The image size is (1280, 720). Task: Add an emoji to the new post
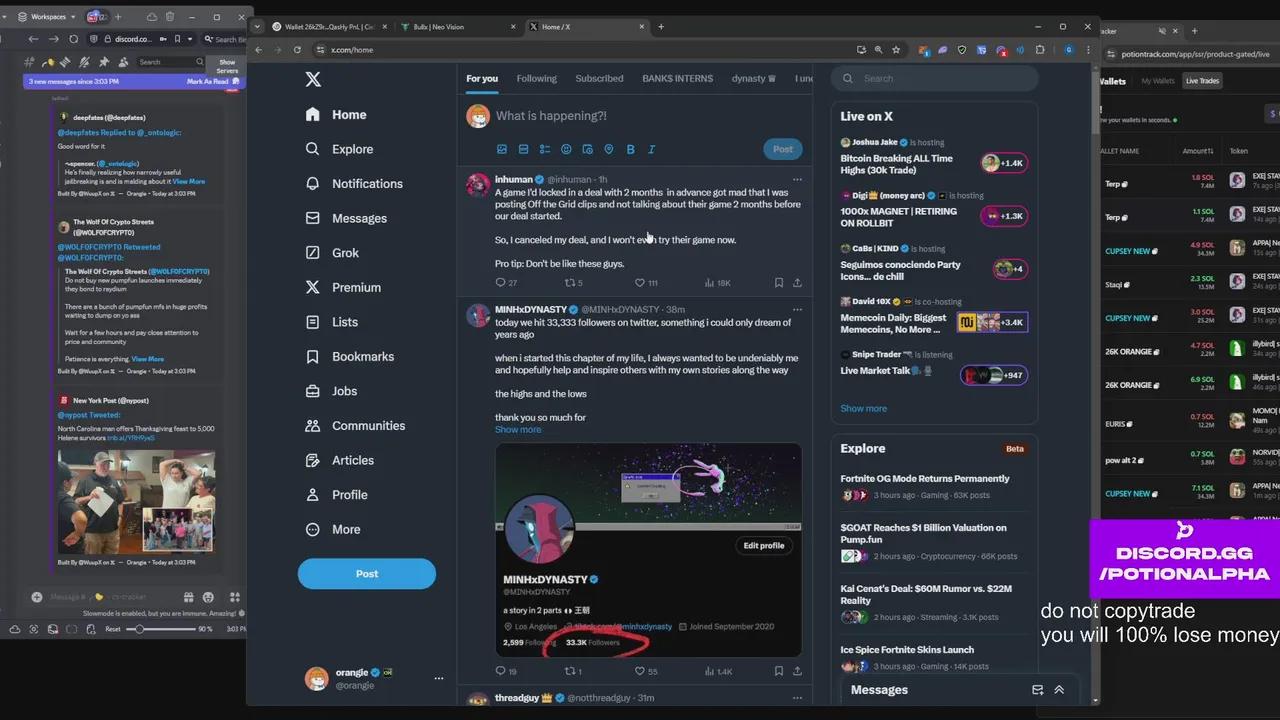(566, 149)
